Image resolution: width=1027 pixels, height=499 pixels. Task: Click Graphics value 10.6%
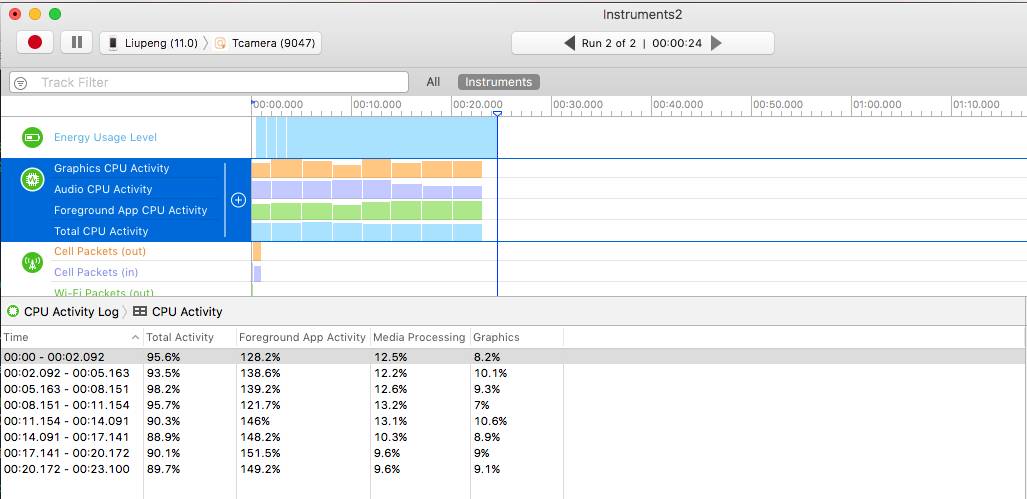tap(491, 421)
